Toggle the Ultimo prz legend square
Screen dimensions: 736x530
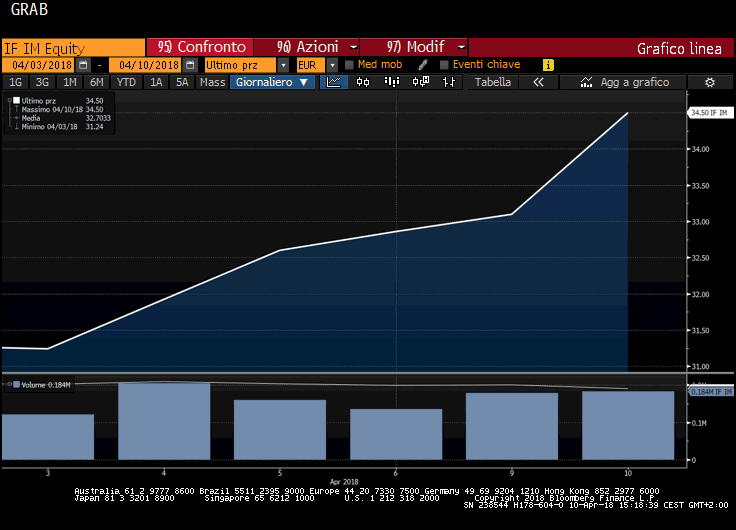point(16,101)
